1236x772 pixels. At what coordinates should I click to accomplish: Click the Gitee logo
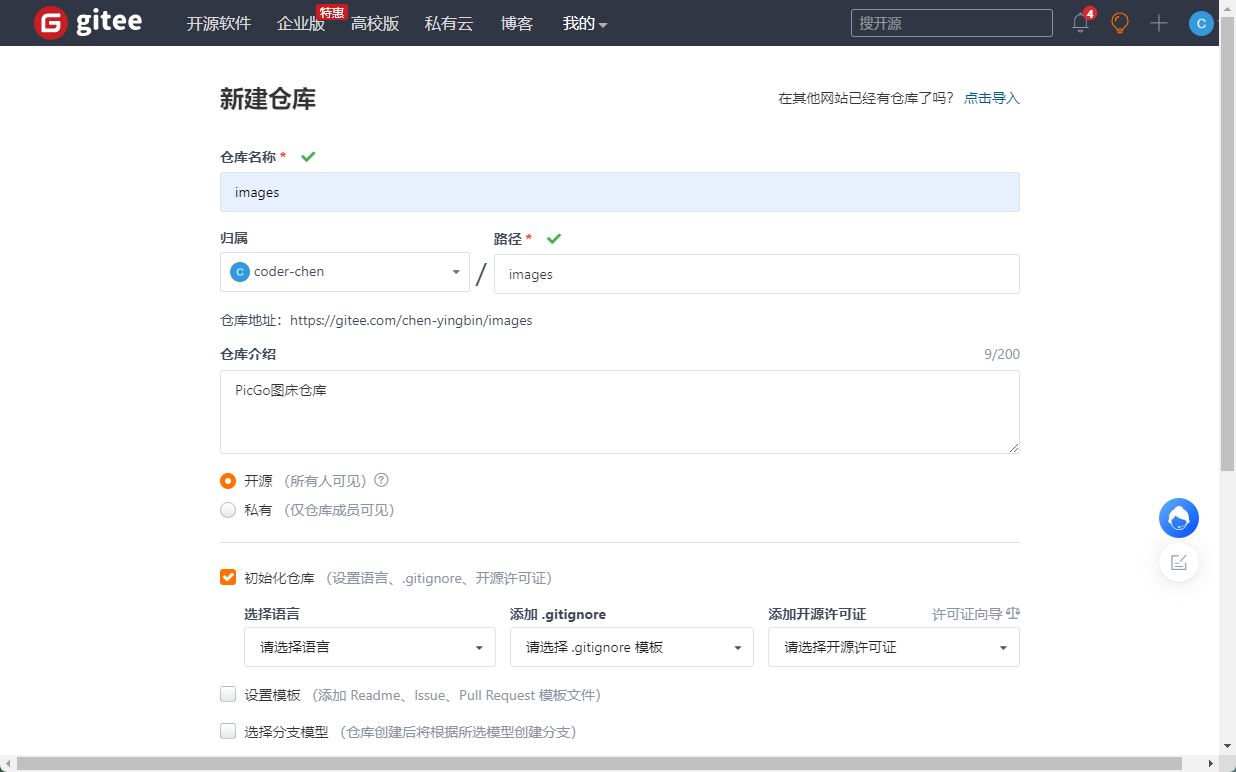(x=88, y=23)
